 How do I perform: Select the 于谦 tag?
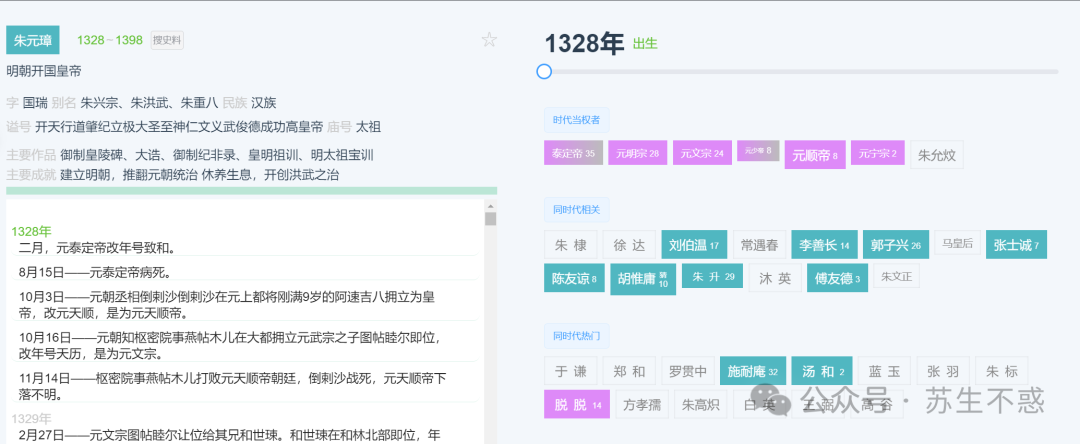570,371
